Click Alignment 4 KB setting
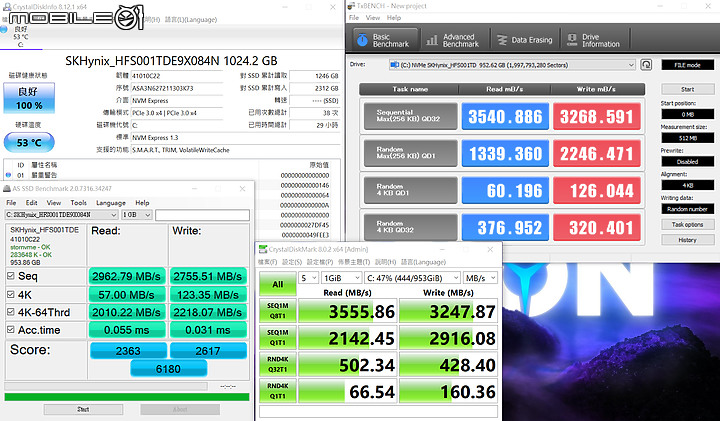Screen dimensions: 720x421 click(687, 185)
